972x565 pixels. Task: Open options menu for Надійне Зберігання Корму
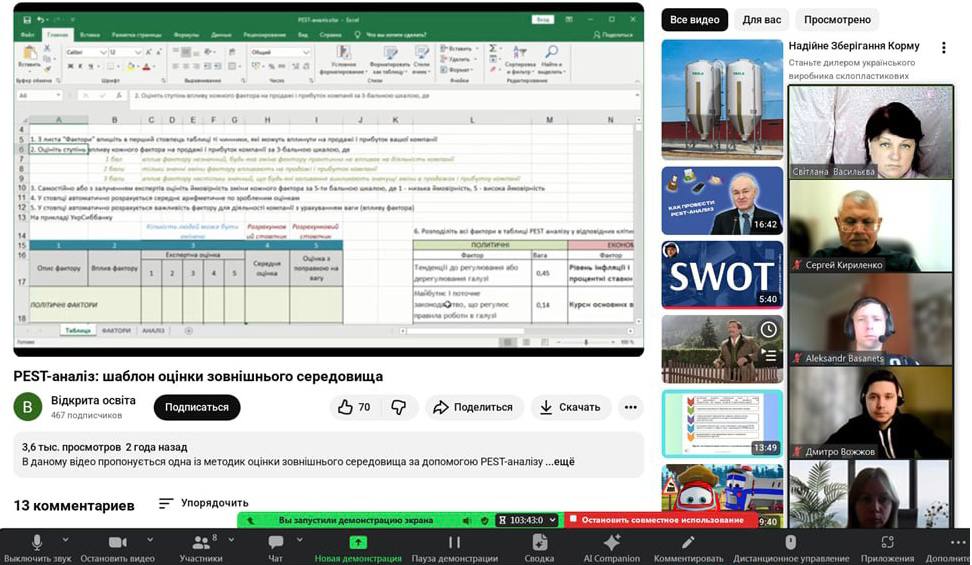coord(943,48)
